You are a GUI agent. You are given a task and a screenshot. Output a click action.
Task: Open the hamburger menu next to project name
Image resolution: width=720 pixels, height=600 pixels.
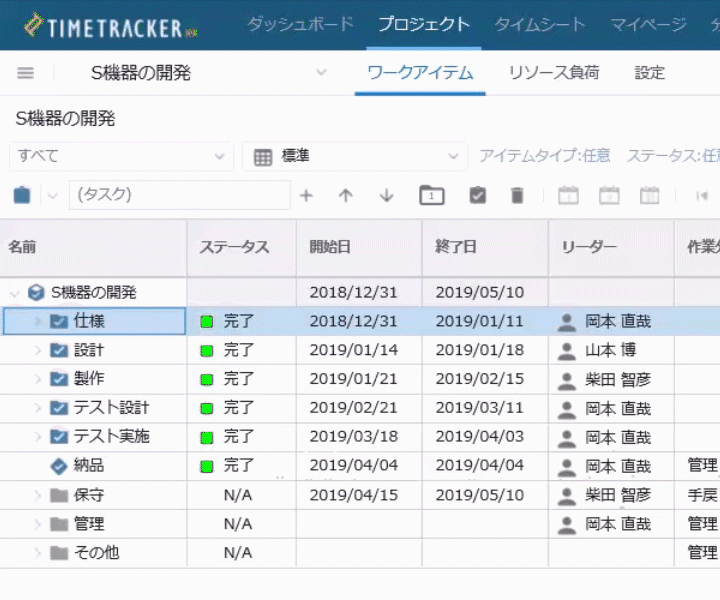(26, 73)
